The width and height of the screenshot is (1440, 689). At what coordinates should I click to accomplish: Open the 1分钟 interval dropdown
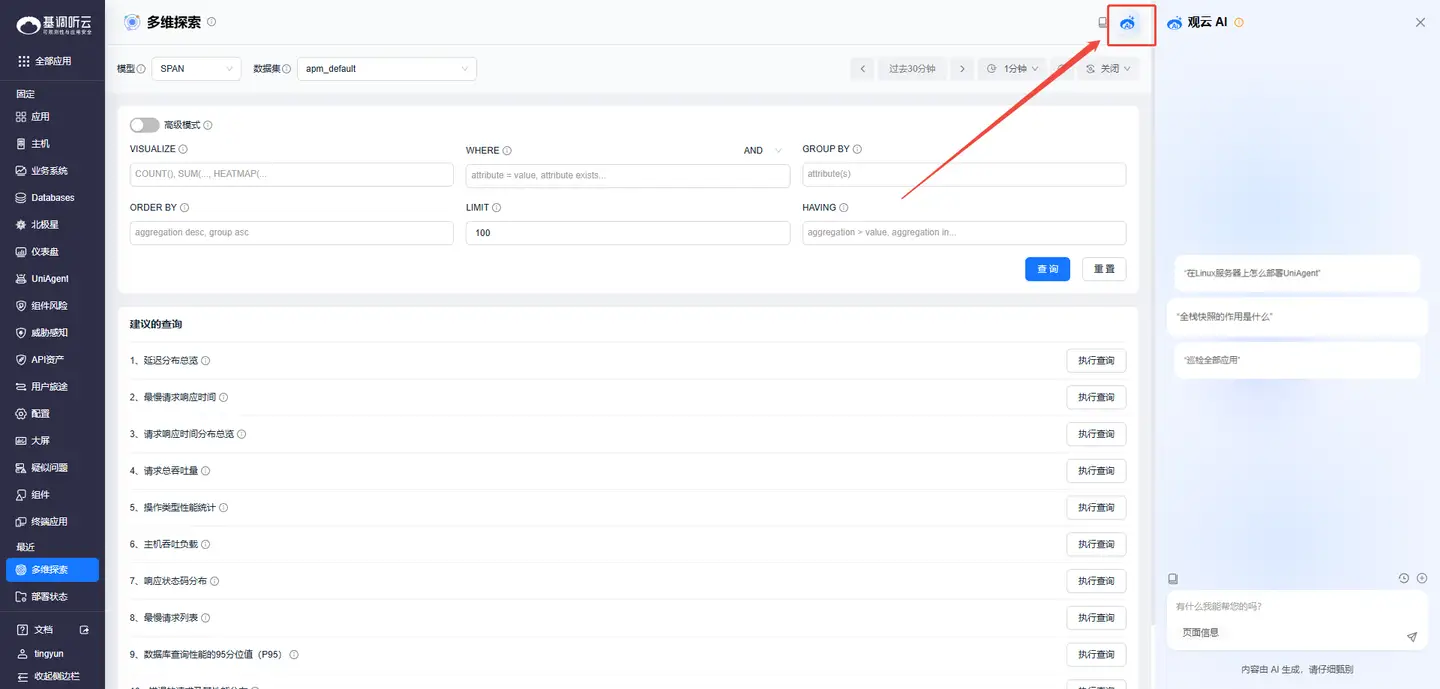[x=1012, y=69]
